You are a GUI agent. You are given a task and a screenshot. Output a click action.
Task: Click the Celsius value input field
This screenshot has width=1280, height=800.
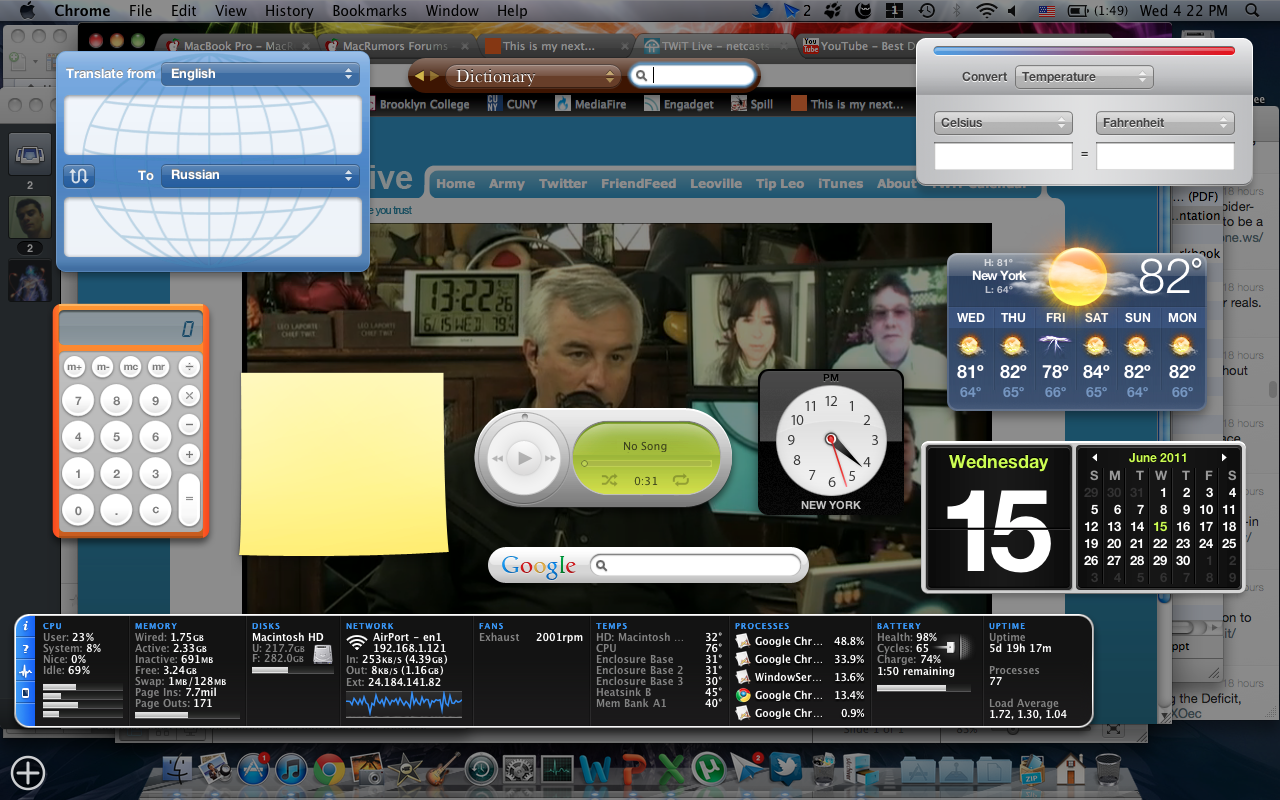coord(1003,156)
